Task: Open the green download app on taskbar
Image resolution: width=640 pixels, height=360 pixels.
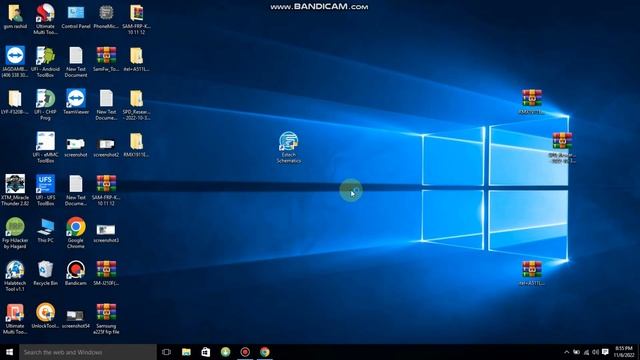Action: pyautogui.click(x=225, y=352)
